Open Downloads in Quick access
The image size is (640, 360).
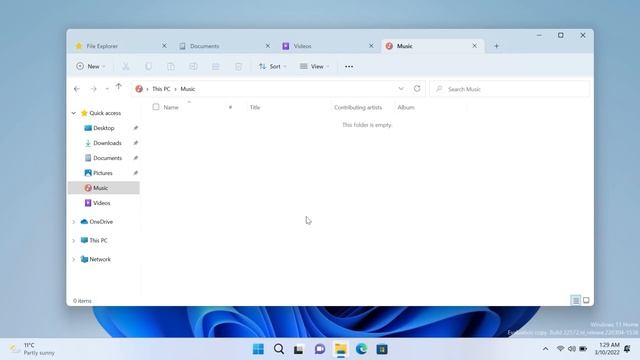pos(104,143)
